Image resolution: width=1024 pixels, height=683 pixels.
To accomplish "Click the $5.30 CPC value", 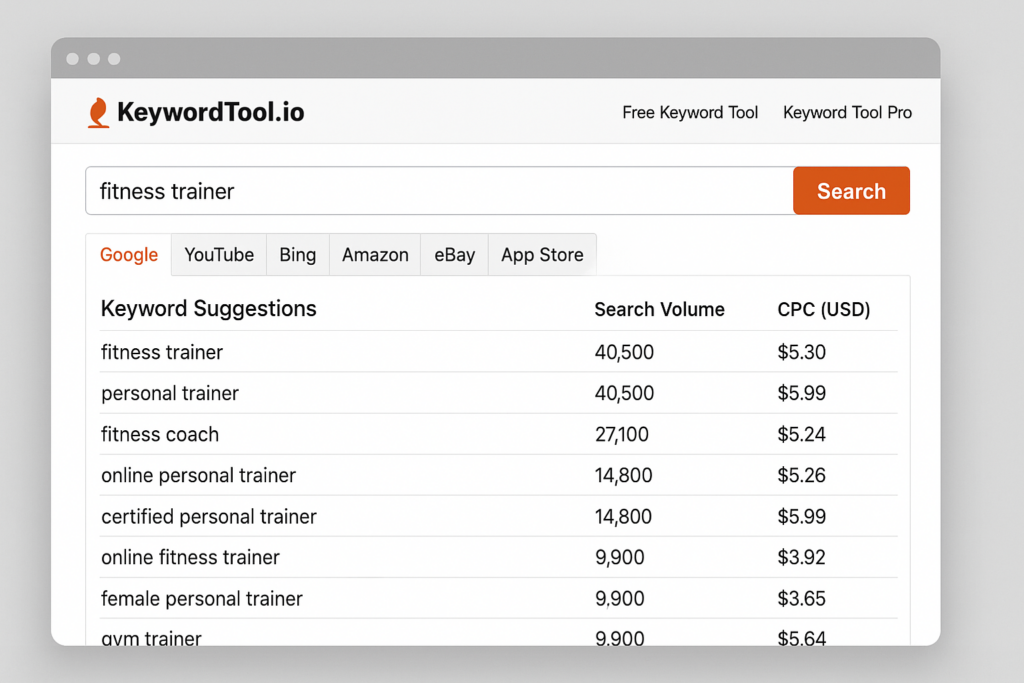I will point(801,352).
